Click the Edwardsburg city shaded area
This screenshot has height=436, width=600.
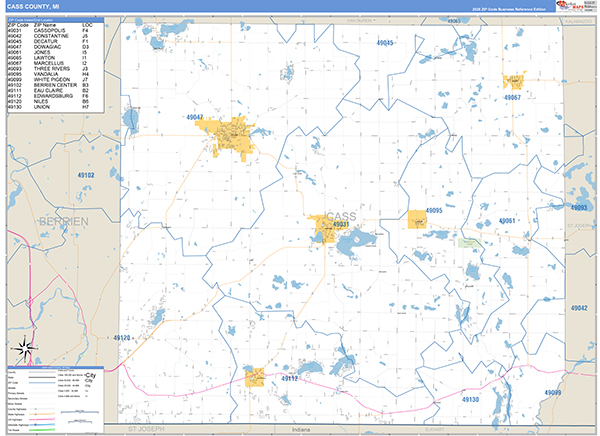[x=254, y=377]
